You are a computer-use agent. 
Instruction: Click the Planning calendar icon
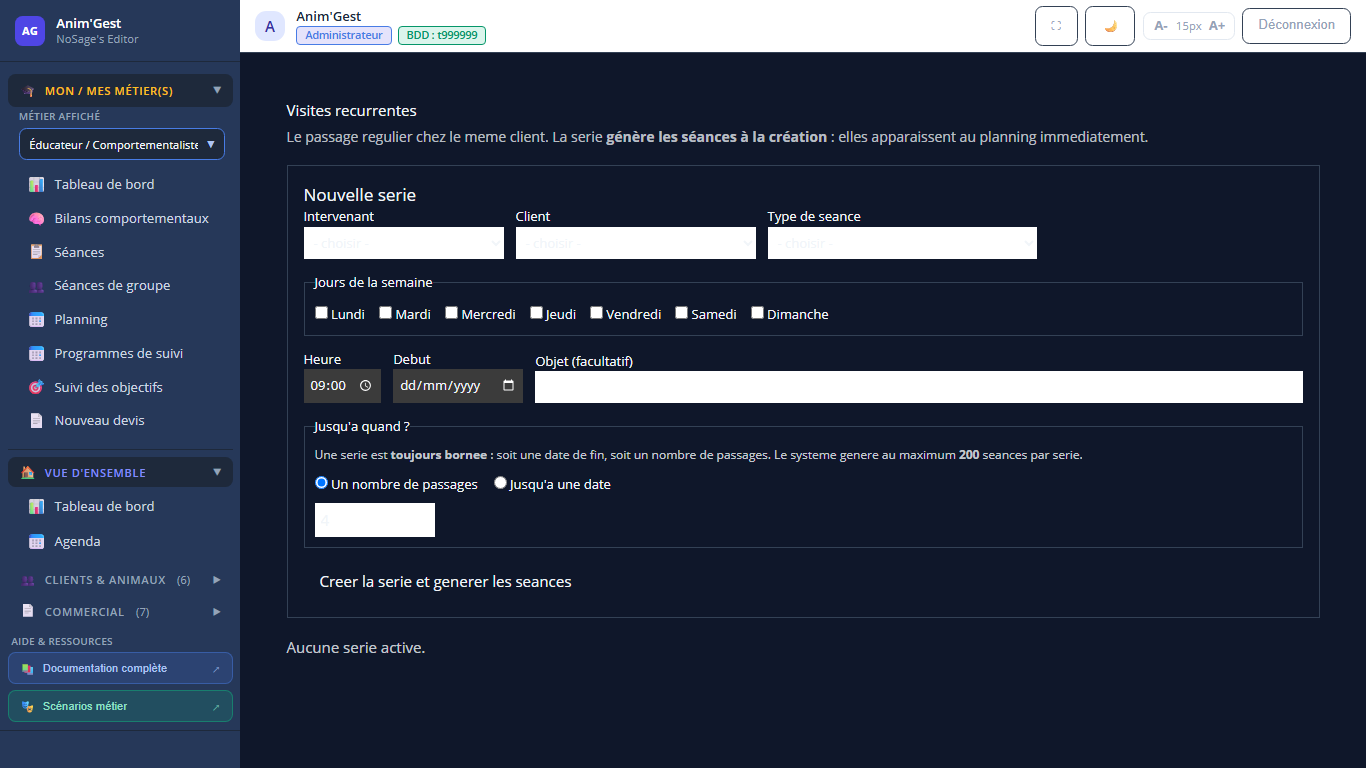coord(37,320)
